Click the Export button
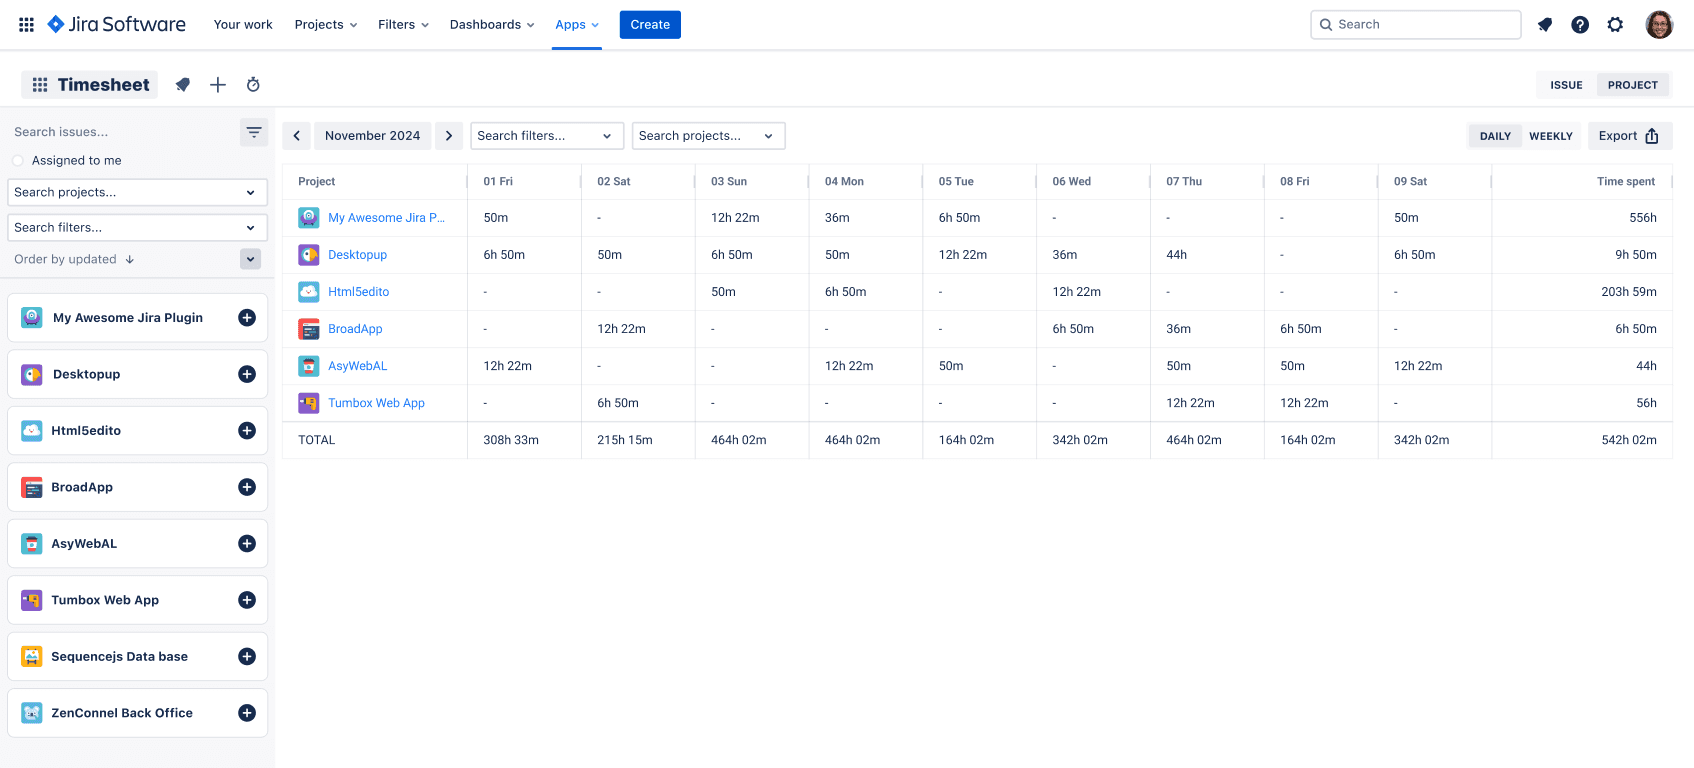1694x768 pixels. [1630, 136]
